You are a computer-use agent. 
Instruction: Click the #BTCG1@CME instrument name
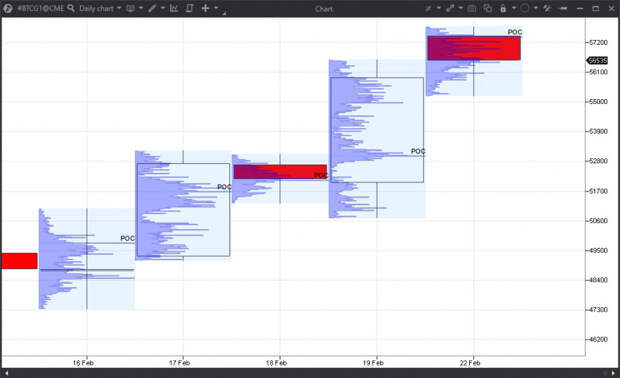[x=41, y=8]
